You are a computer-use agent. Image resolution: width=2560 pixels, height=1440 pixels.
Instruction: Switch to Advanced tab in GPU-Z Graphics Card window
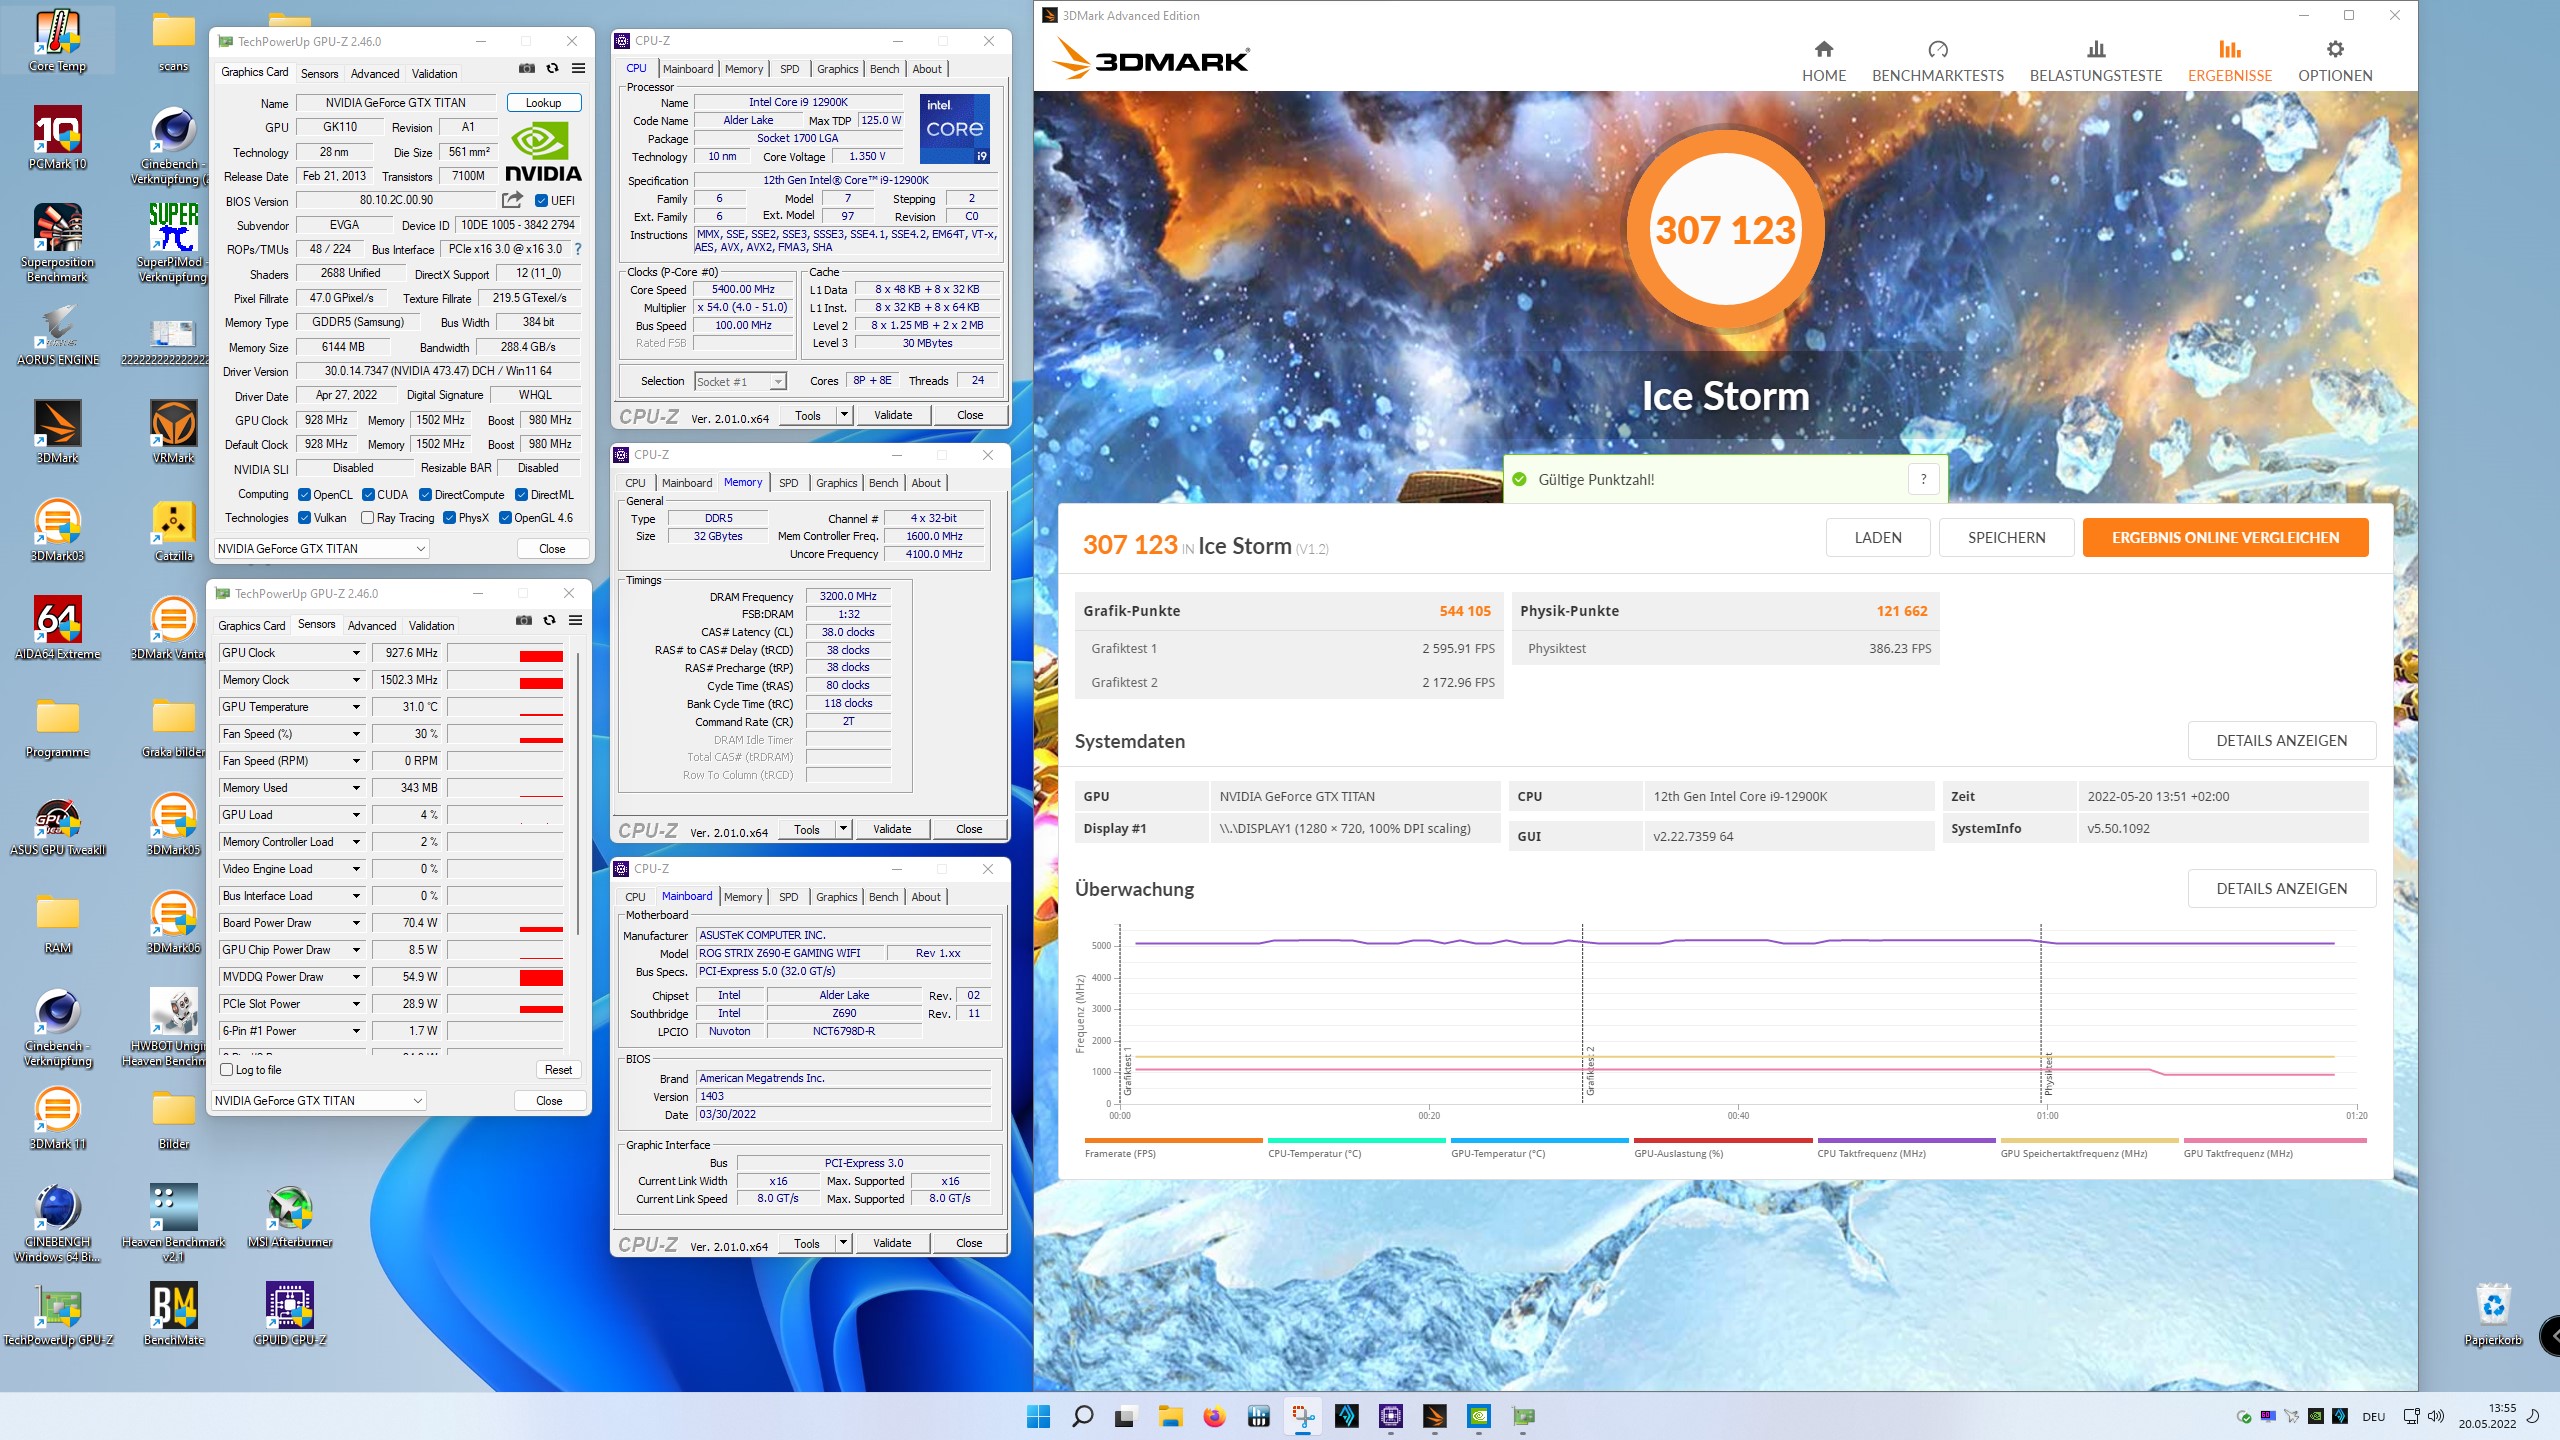(x=375, y=73)
